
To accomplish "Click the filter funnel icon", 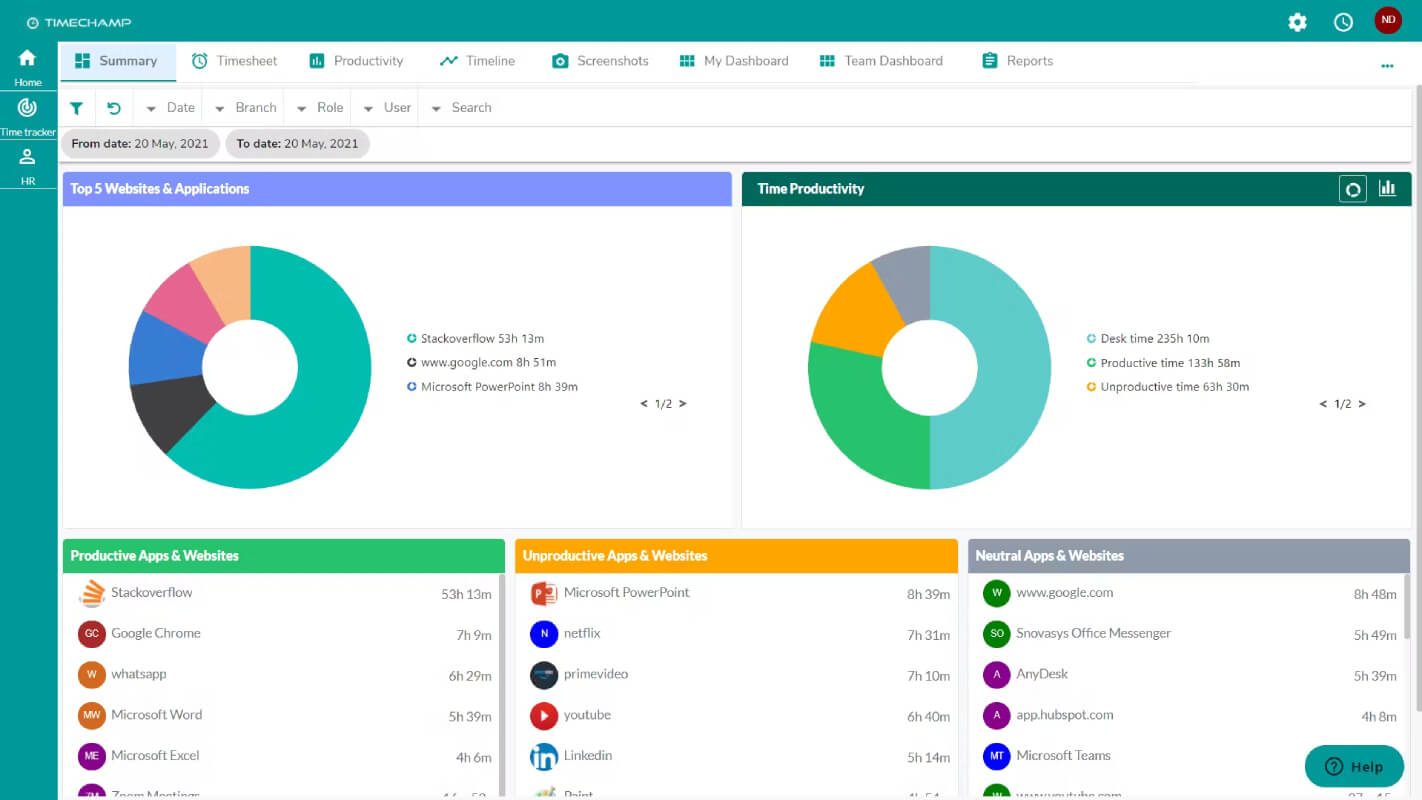I will tap(76, 108).
